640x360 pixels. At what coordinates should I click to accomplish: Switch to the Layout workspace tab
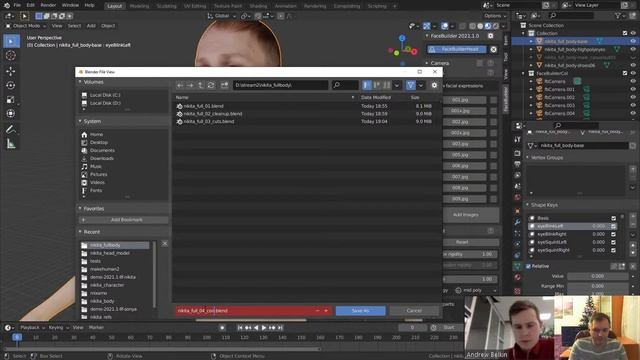click(115, 6)
